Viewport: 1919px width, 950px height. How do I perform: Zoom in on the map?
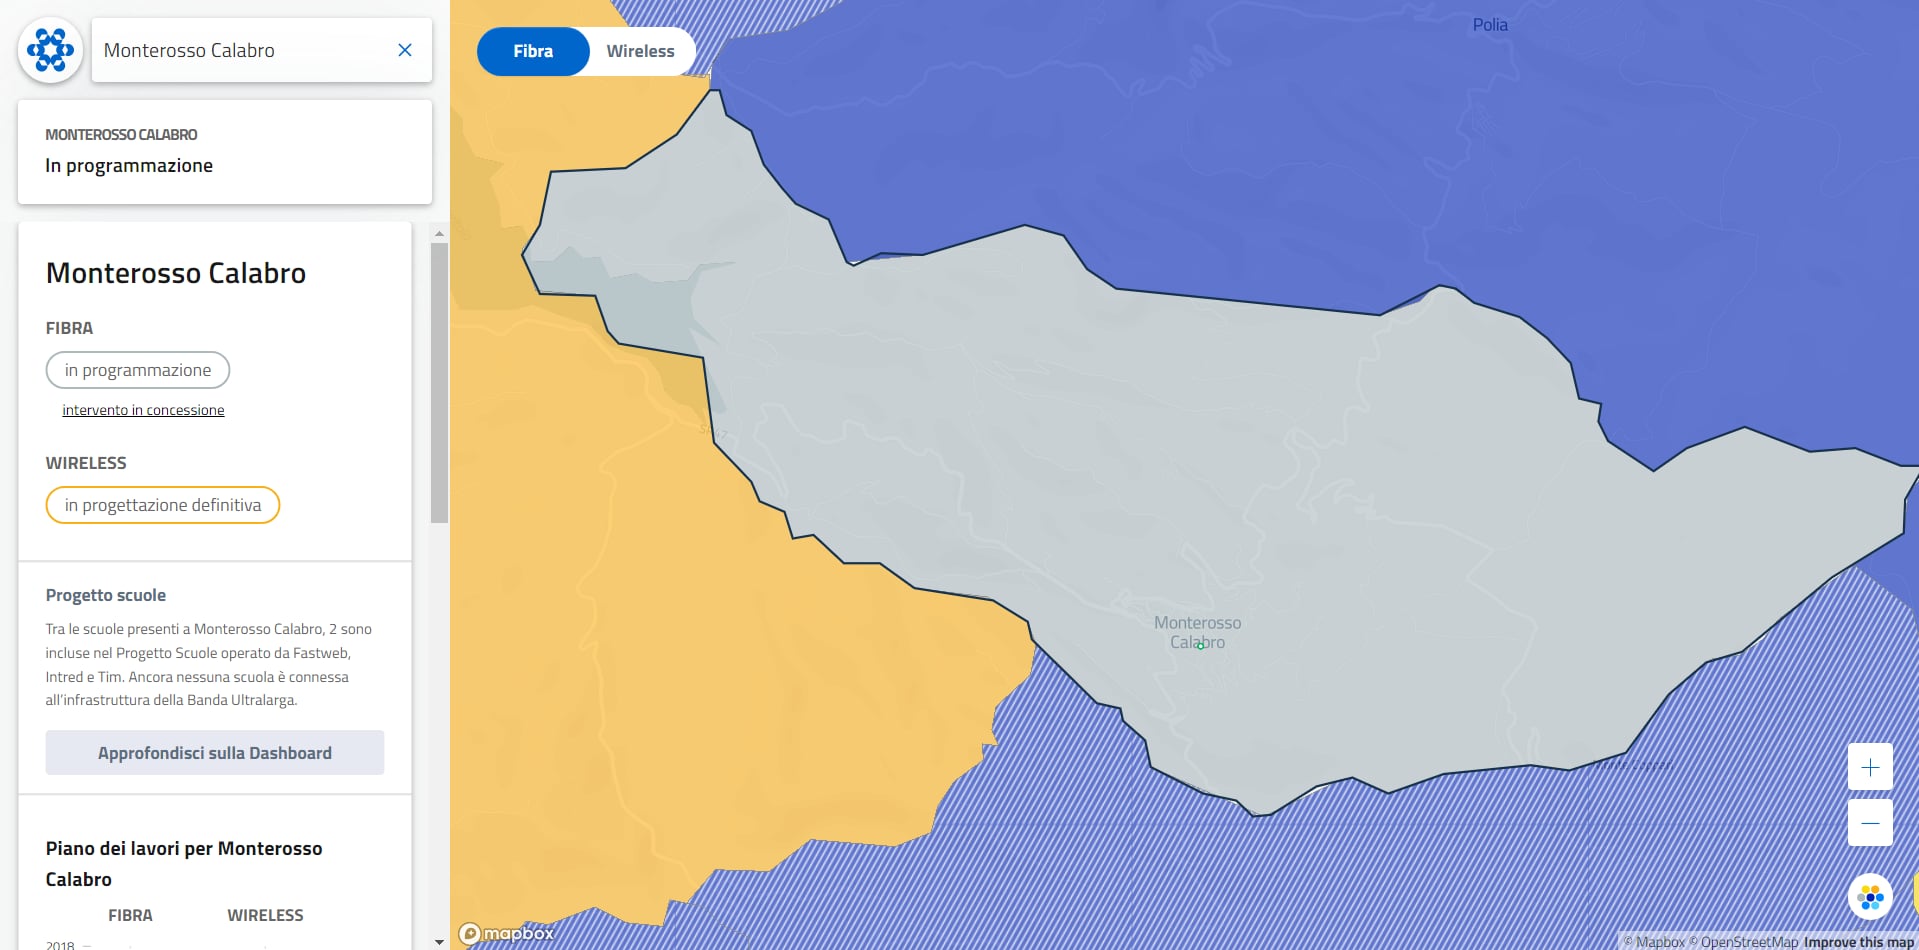pyautogui.click(x=1870, y=767)
